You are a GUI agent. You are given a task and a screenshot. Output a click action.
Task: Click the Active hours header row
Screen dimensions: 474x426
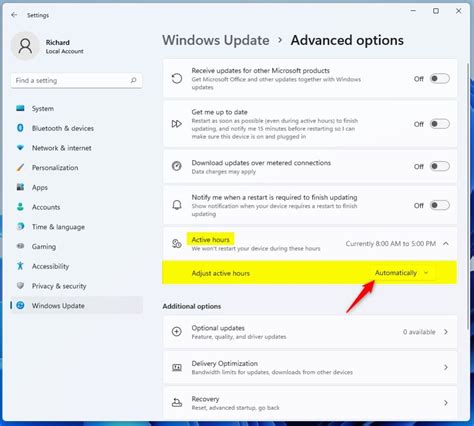(x=310, y=244)
